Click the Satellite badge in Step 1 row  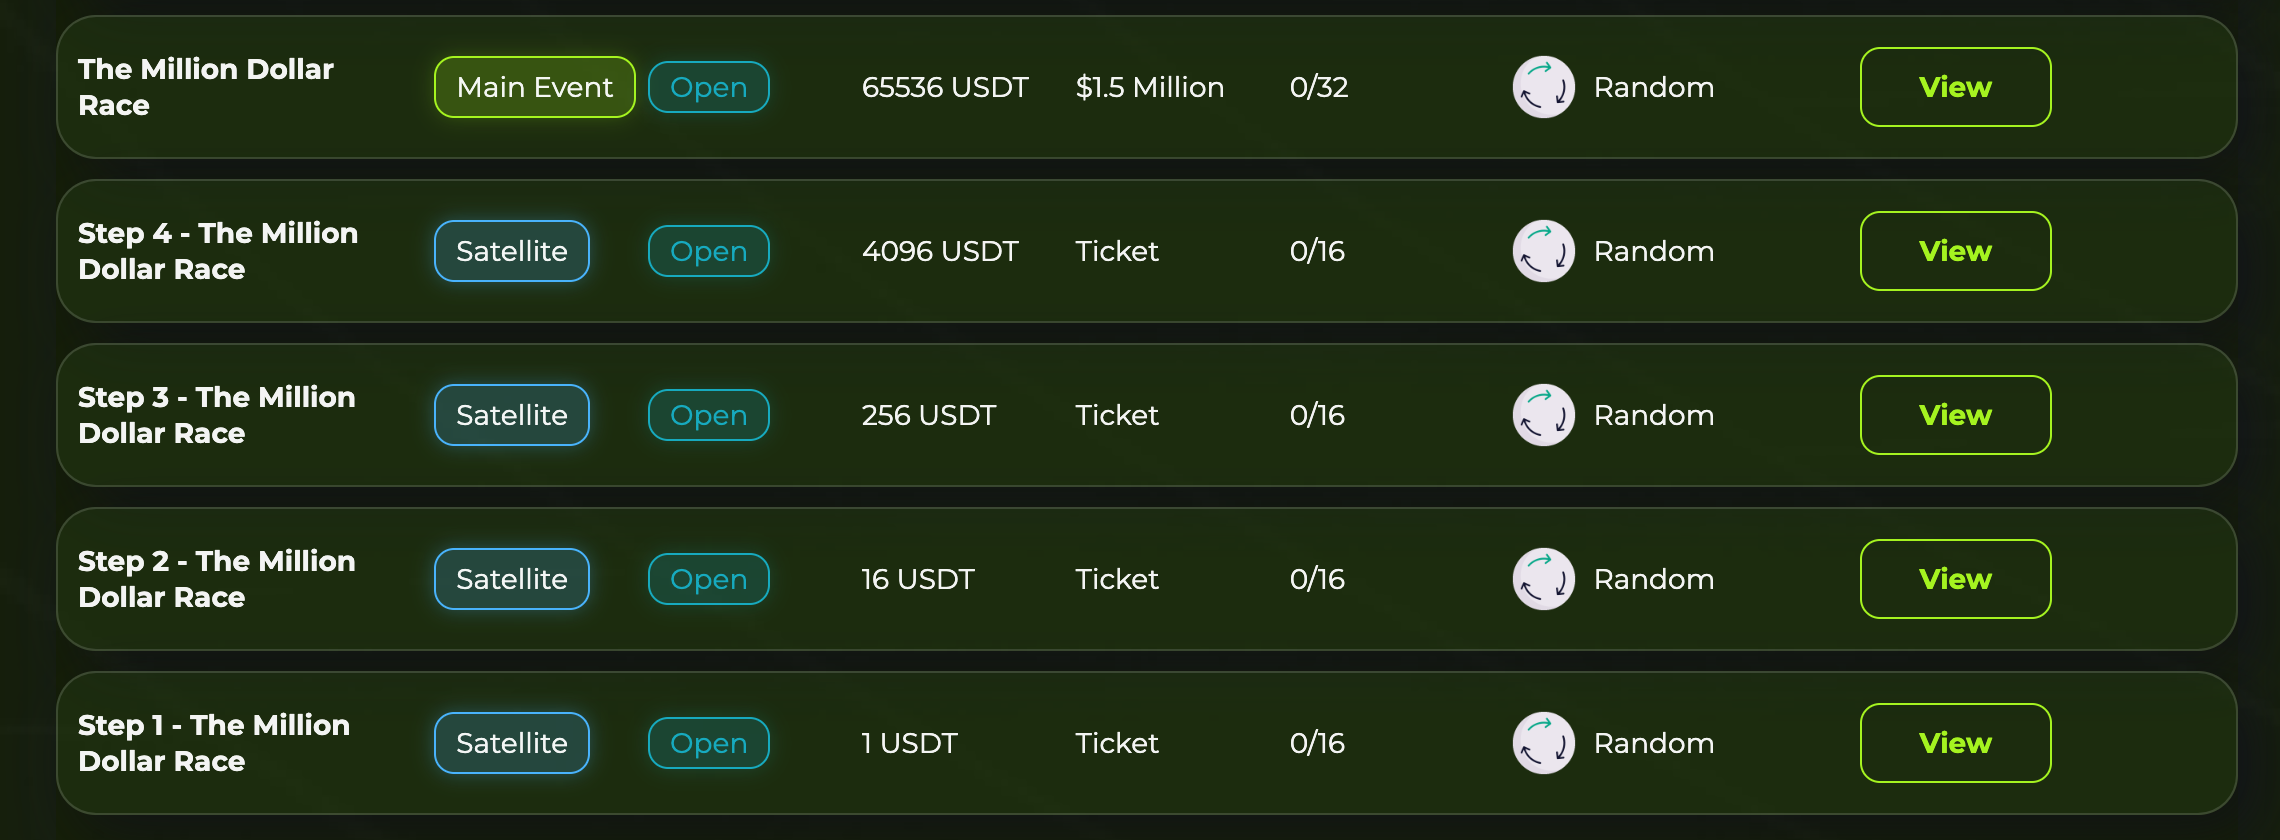[x=511, y=743]
